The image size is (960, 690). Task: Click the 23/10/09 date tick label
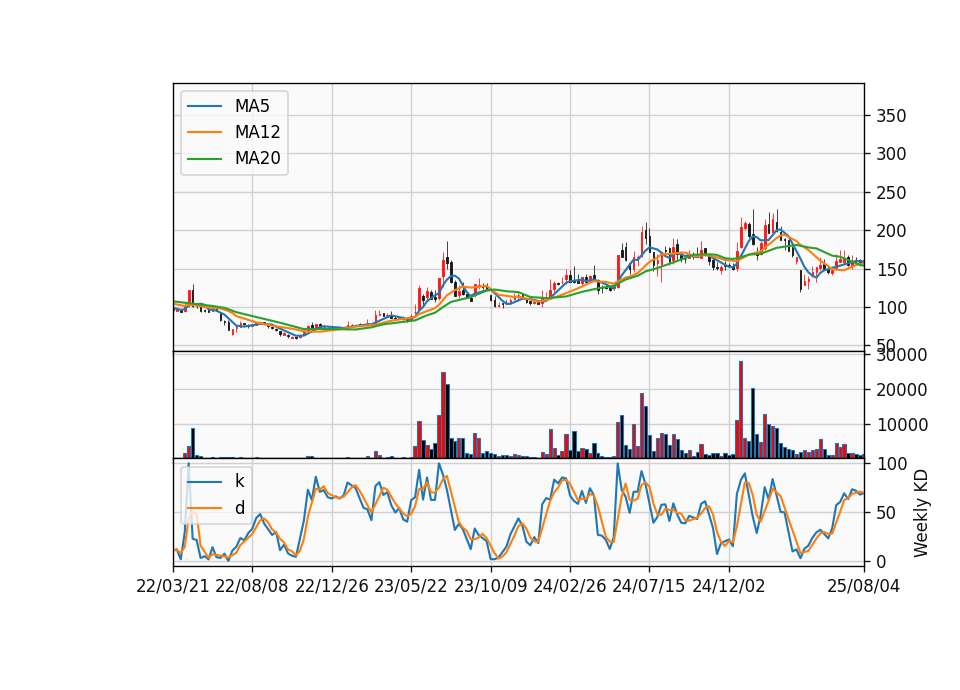click(490, 586)
